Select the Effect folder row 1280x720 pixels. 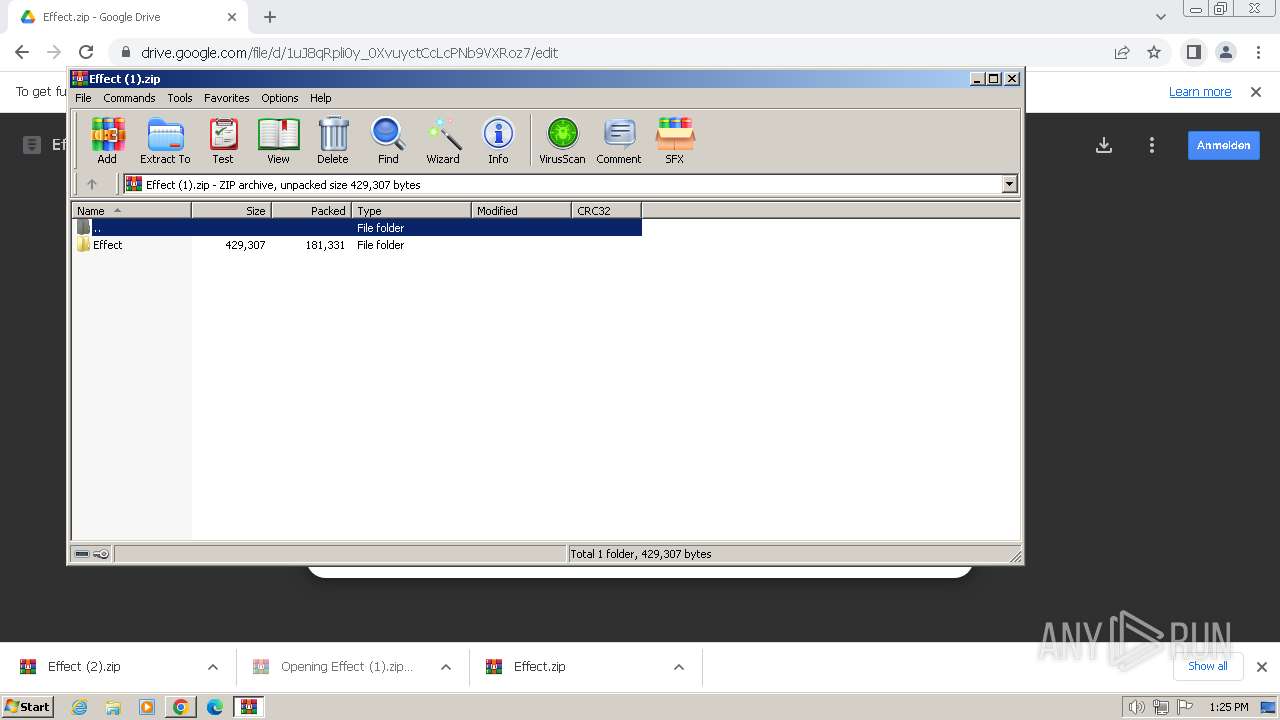(357, 245)
